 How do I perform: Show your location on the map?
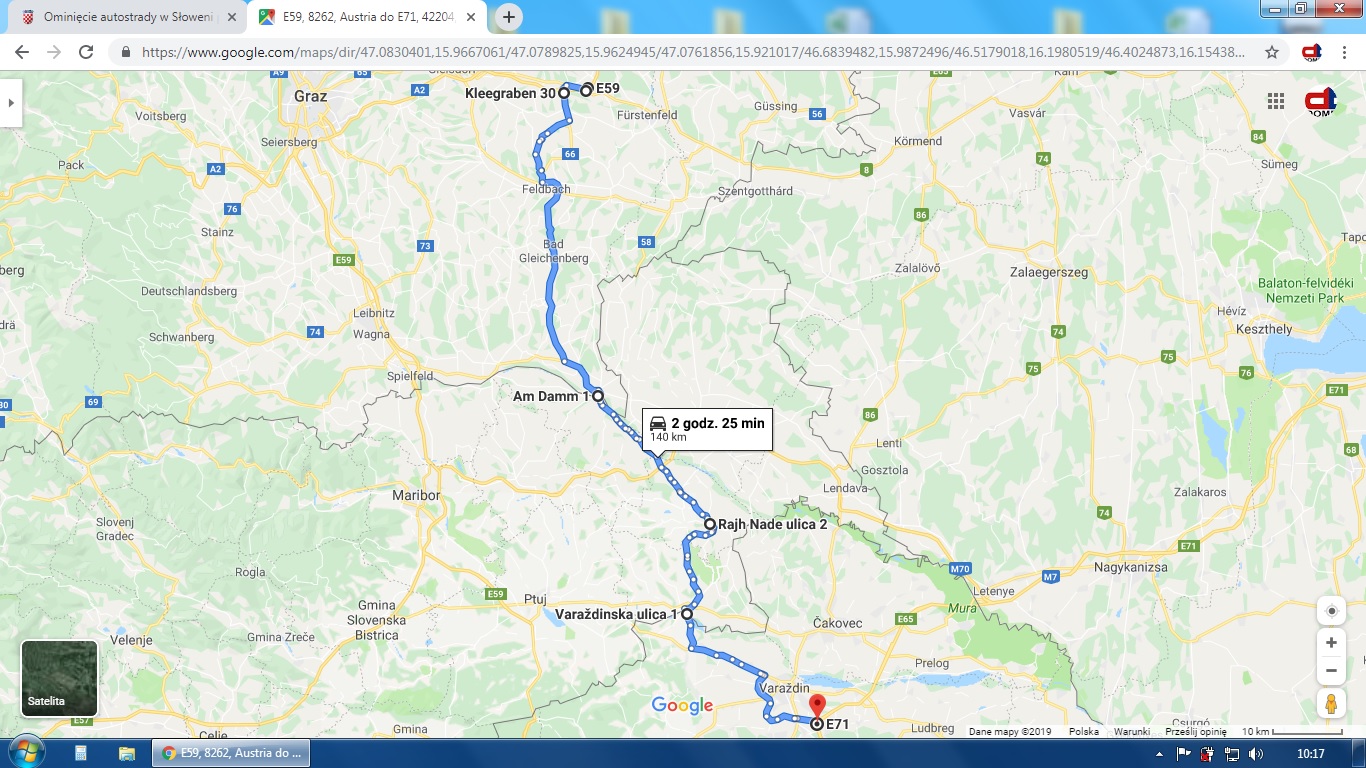click(1331, 610)
